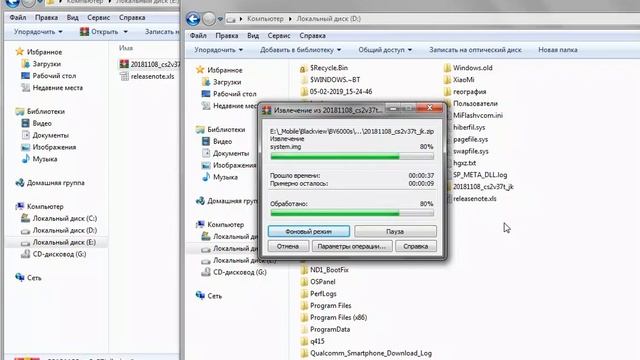Expand the Добавить в библиотеку dropdown
640x360 pixels.
pyautogui.click(x=300, y=50)
